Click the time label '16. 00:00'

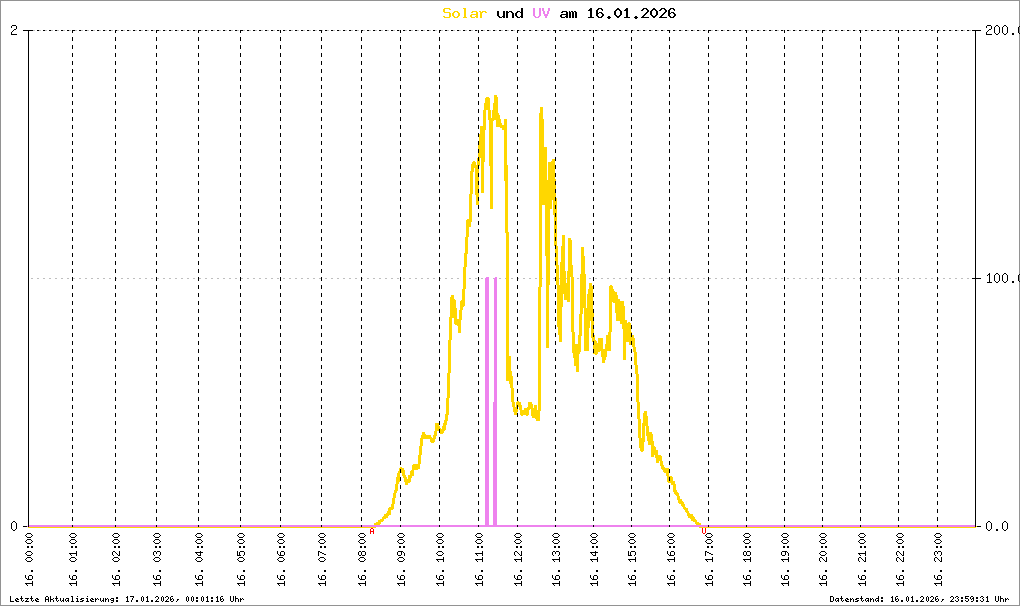tap(29, 559)
